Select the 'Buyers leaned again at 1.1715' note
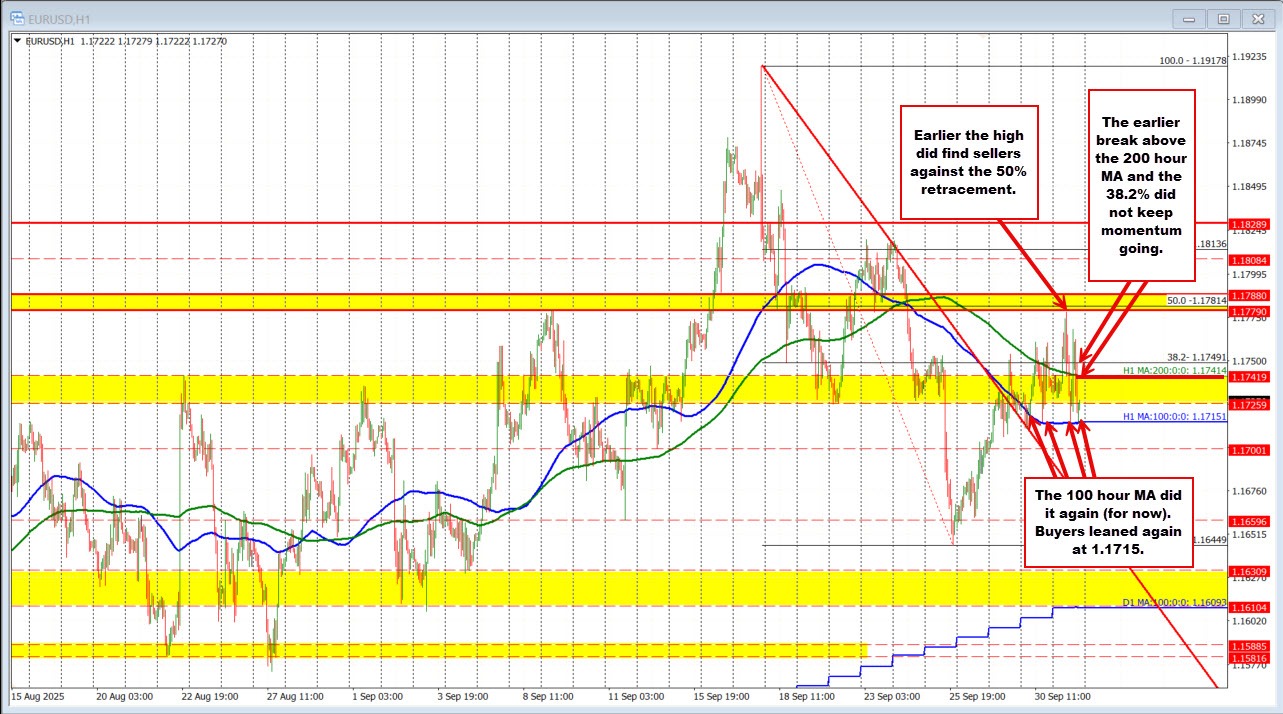 1108,521
